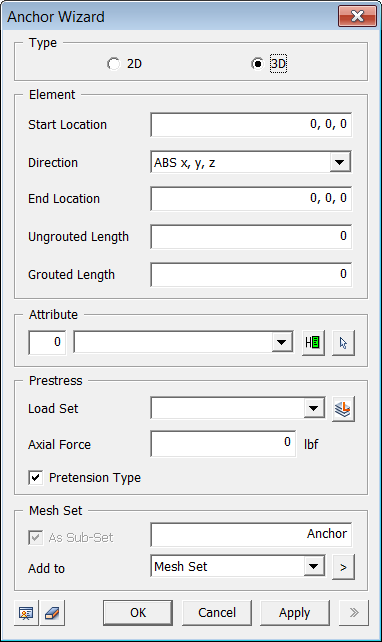Click the eraser reset icon
Viewport: 382px width, 642px height.
click(x=52, y=613)
